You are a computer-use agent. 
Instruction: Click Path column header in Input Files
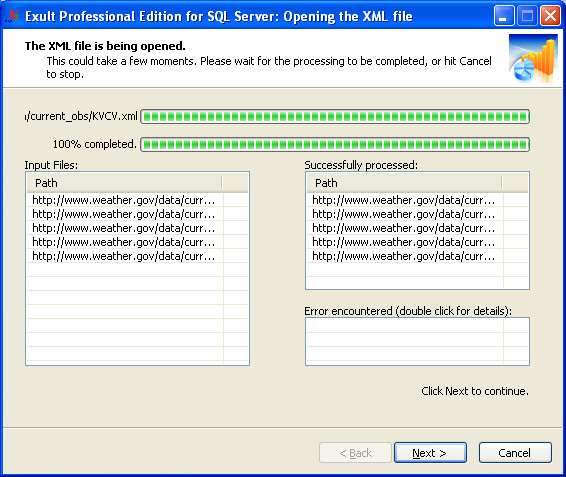pyautogui.click(x=124, y=183)
